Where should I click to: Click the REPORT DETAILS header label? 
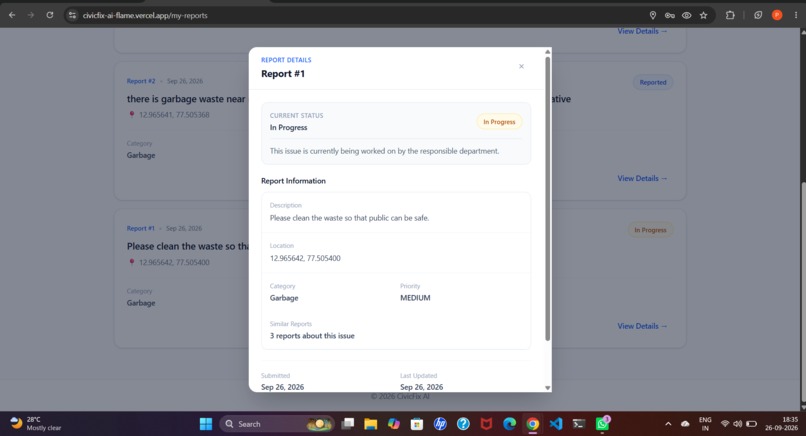pos(286,60)
